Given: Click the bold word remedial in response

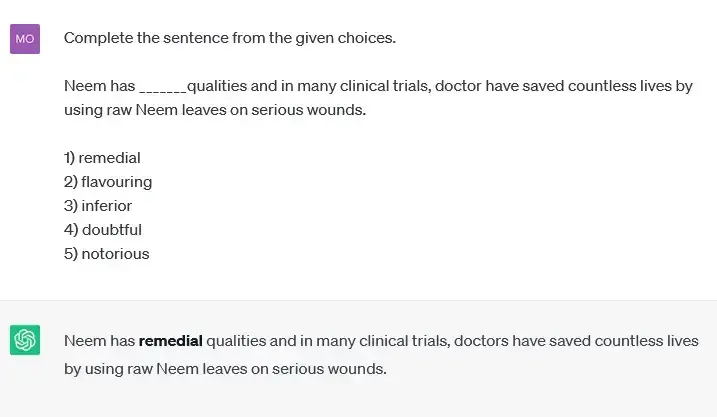Looking at the screenshot, I should click(x=170, y=341).
